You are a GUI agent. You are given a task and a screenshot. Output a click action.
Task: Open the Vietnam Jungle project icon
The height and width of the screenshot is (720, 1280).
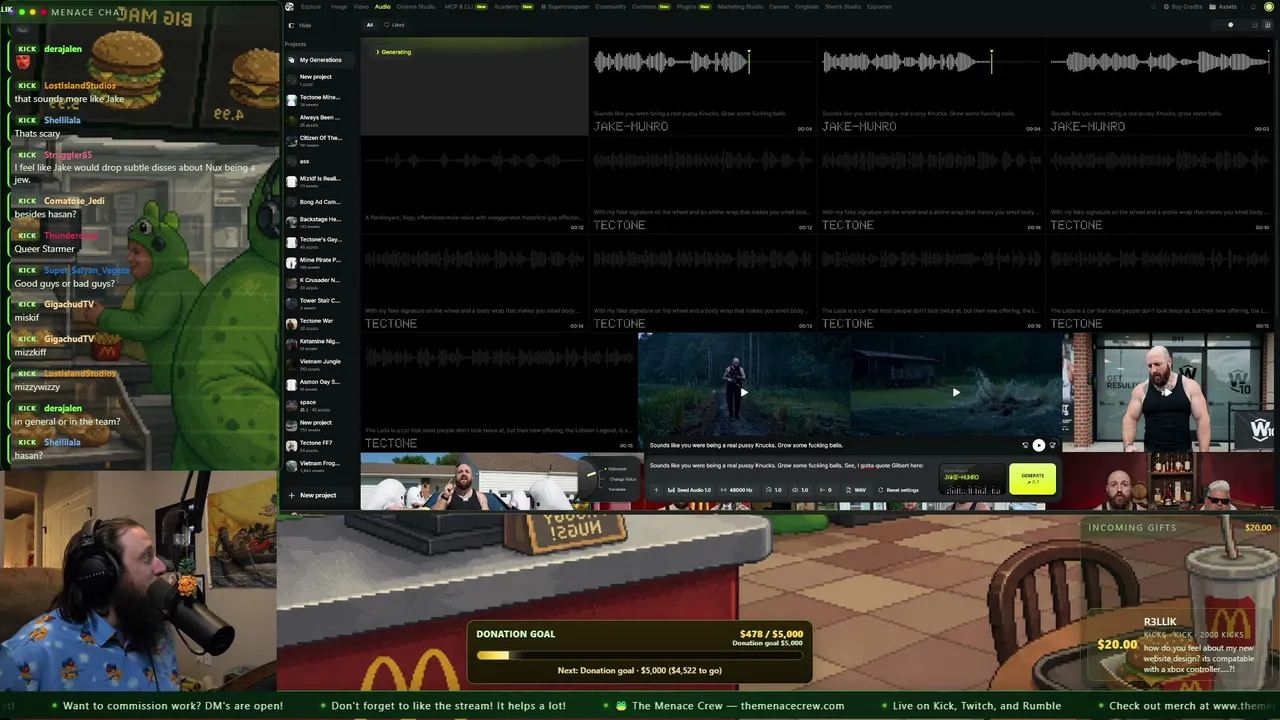(292, 363)
